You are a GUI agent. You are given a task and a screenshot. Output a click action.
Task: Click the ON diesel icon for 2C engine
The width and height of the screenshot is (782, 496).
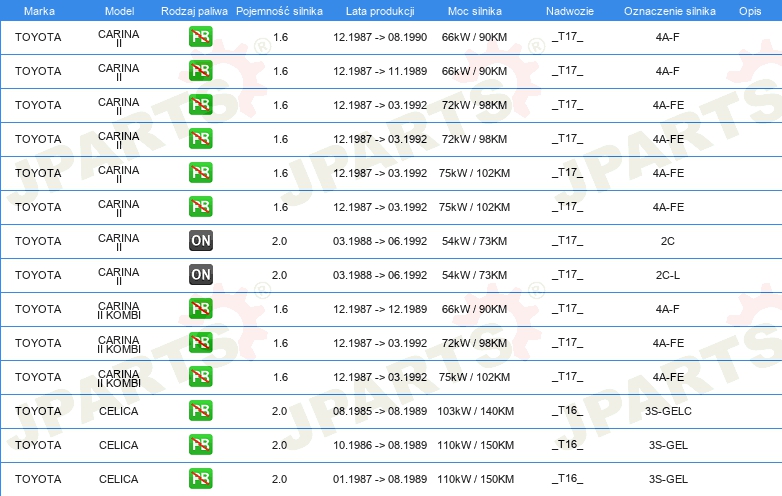[200, 240]
